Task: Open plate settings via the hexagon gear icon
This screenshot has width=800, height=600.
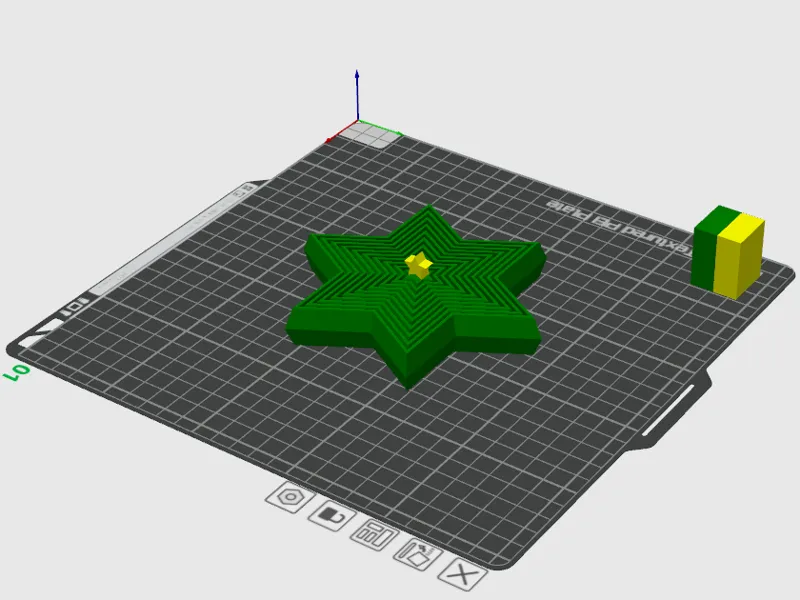Action: click(x=290, y=497)
